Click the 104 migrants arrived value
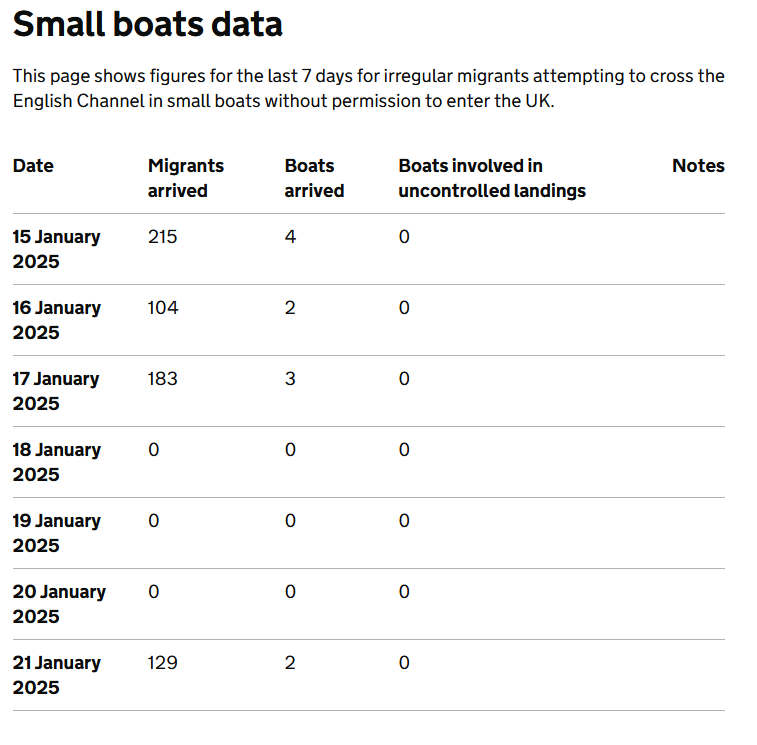The image size is (757, 745). (x=163, y=308)
